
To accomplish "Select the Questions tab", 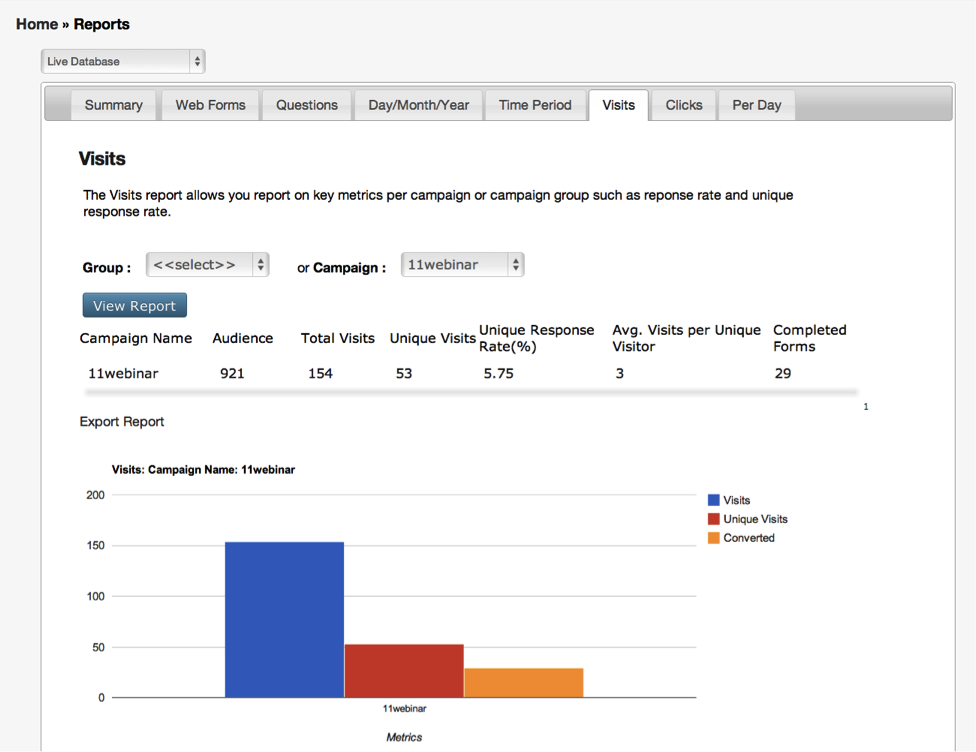I will coord(306,105).
